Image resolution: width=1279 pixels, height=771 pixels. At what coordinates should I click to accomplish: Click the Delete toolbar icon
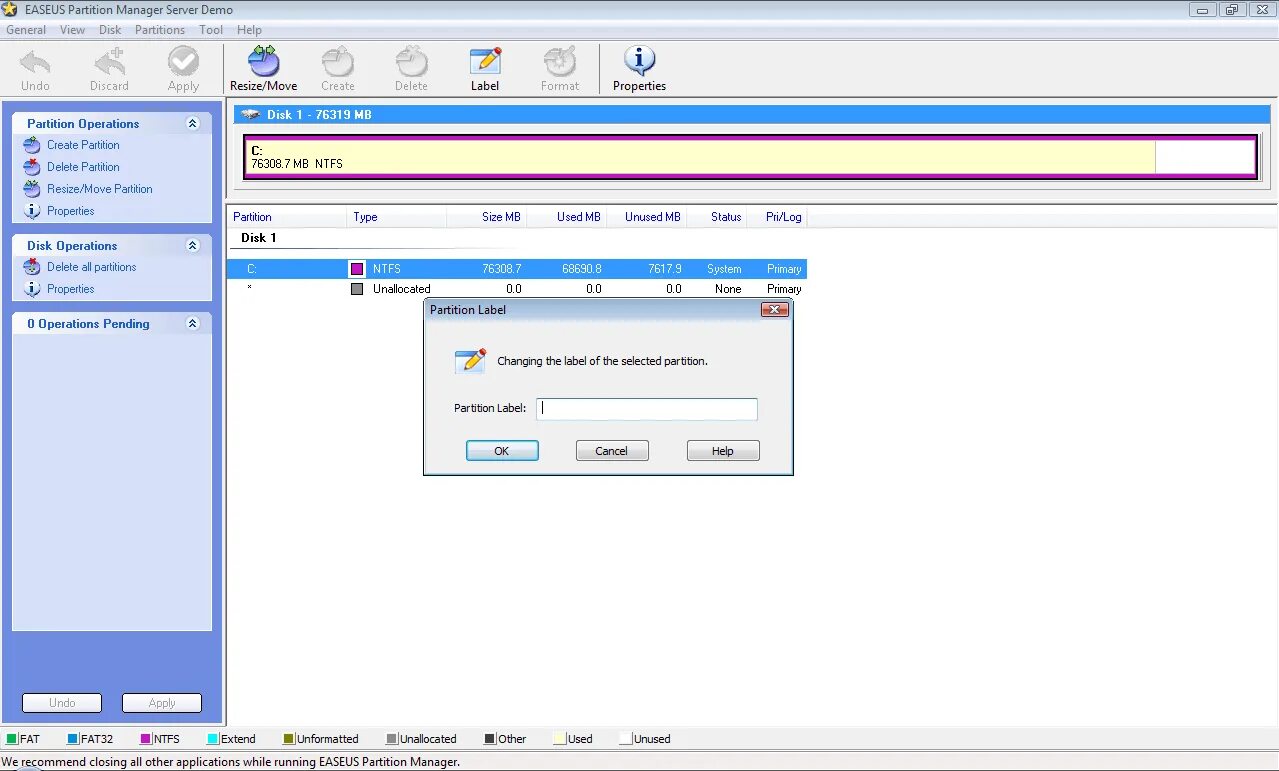click(411, 62)
